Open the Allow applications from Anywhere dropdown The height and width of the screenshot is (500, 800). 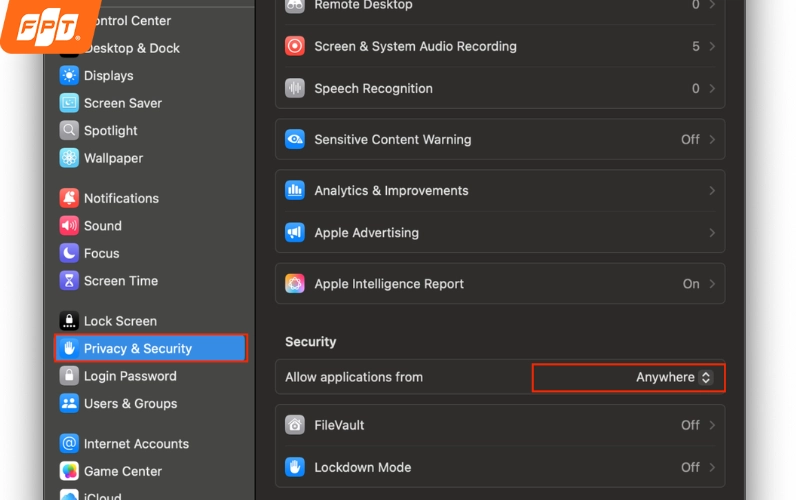(673, 378)
